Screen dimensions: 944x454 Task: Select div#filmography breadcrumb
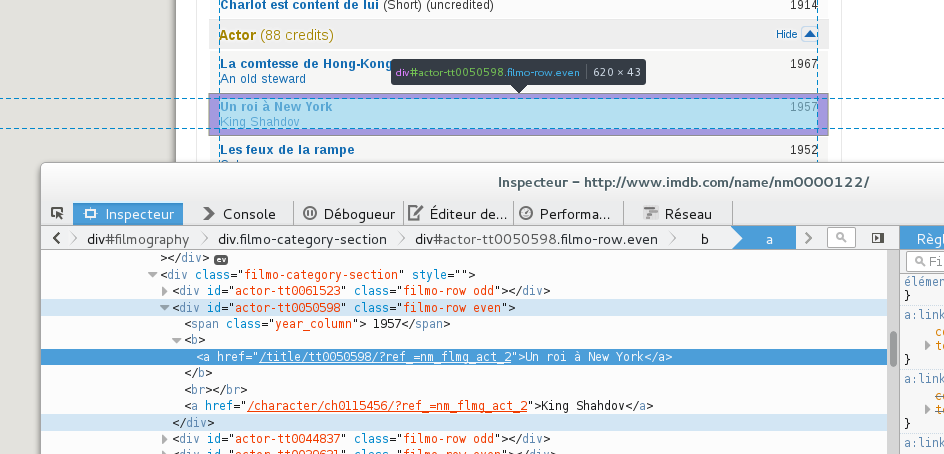click(138, 239)
